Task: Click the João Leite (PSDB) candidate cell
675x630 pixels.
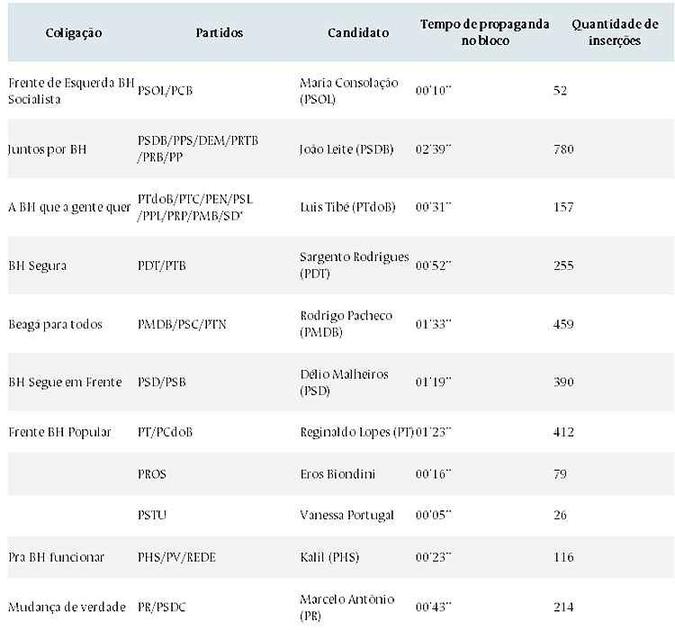Action: click(x=347, y=149)
